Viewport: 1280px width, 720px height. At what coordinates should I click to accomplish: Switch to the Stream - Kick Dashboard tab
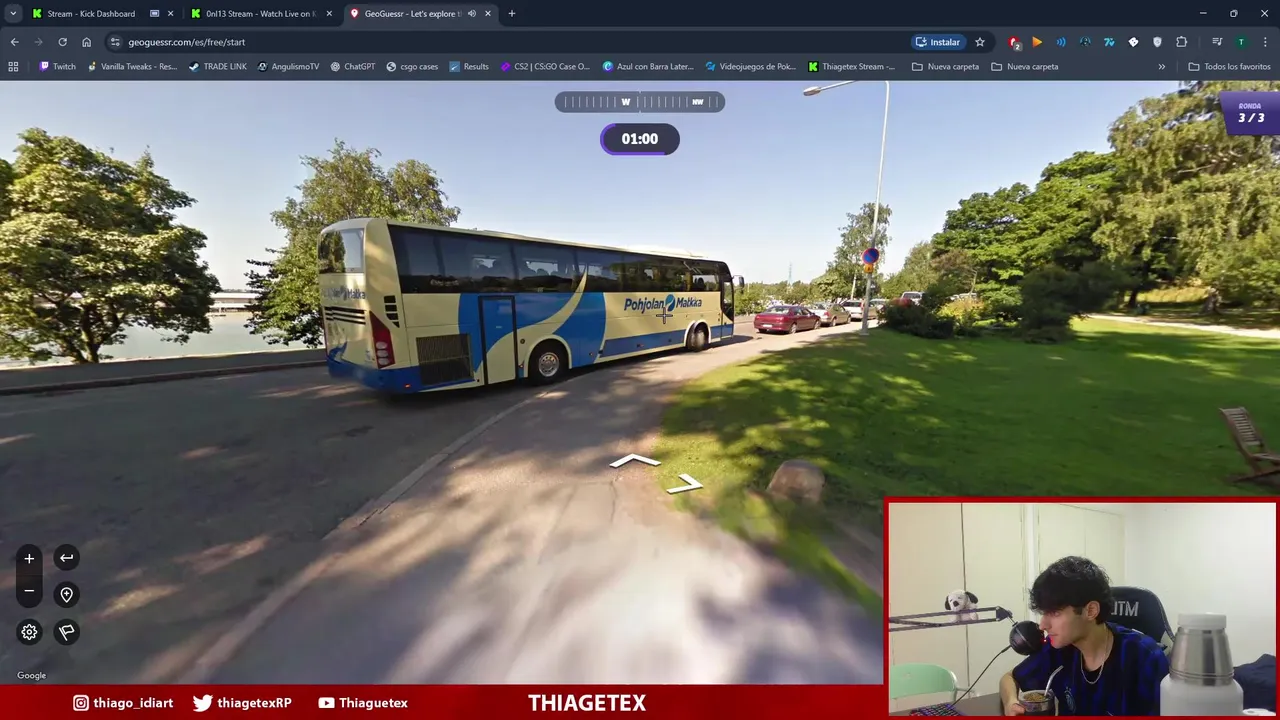pyautogui.click(x=91, y=14)
